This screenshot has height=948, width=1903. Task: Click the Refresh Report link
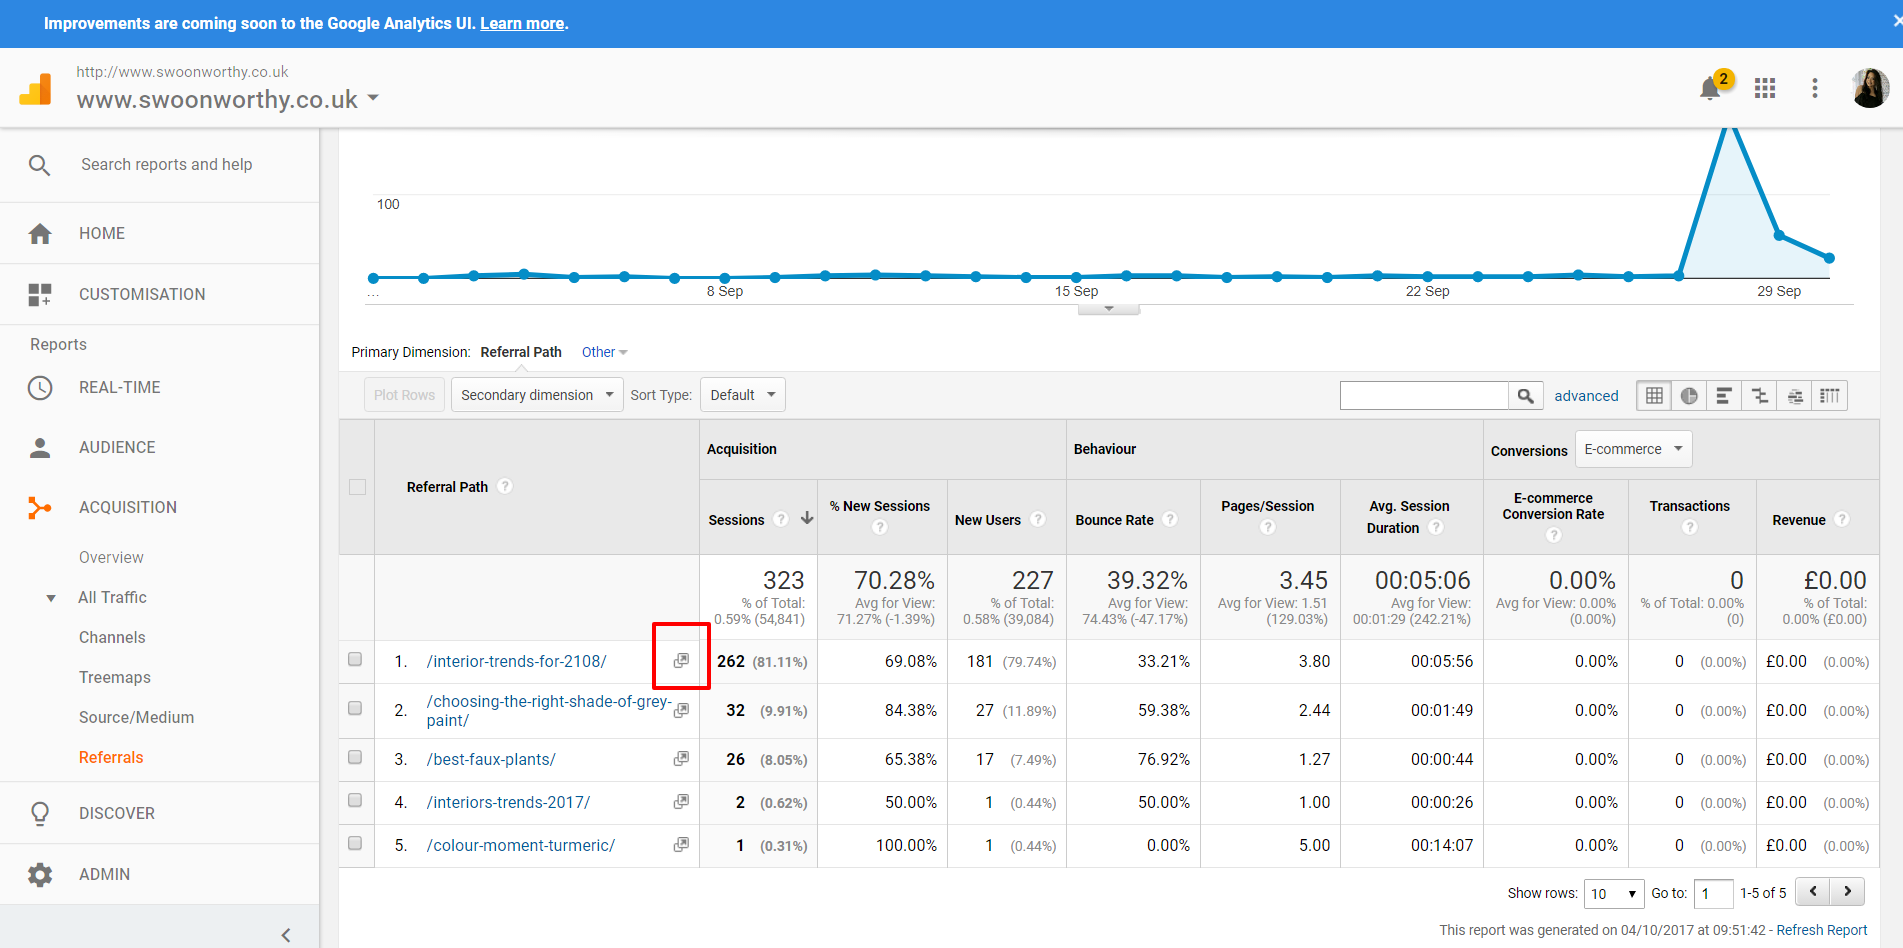click(x=1821, y=930)
